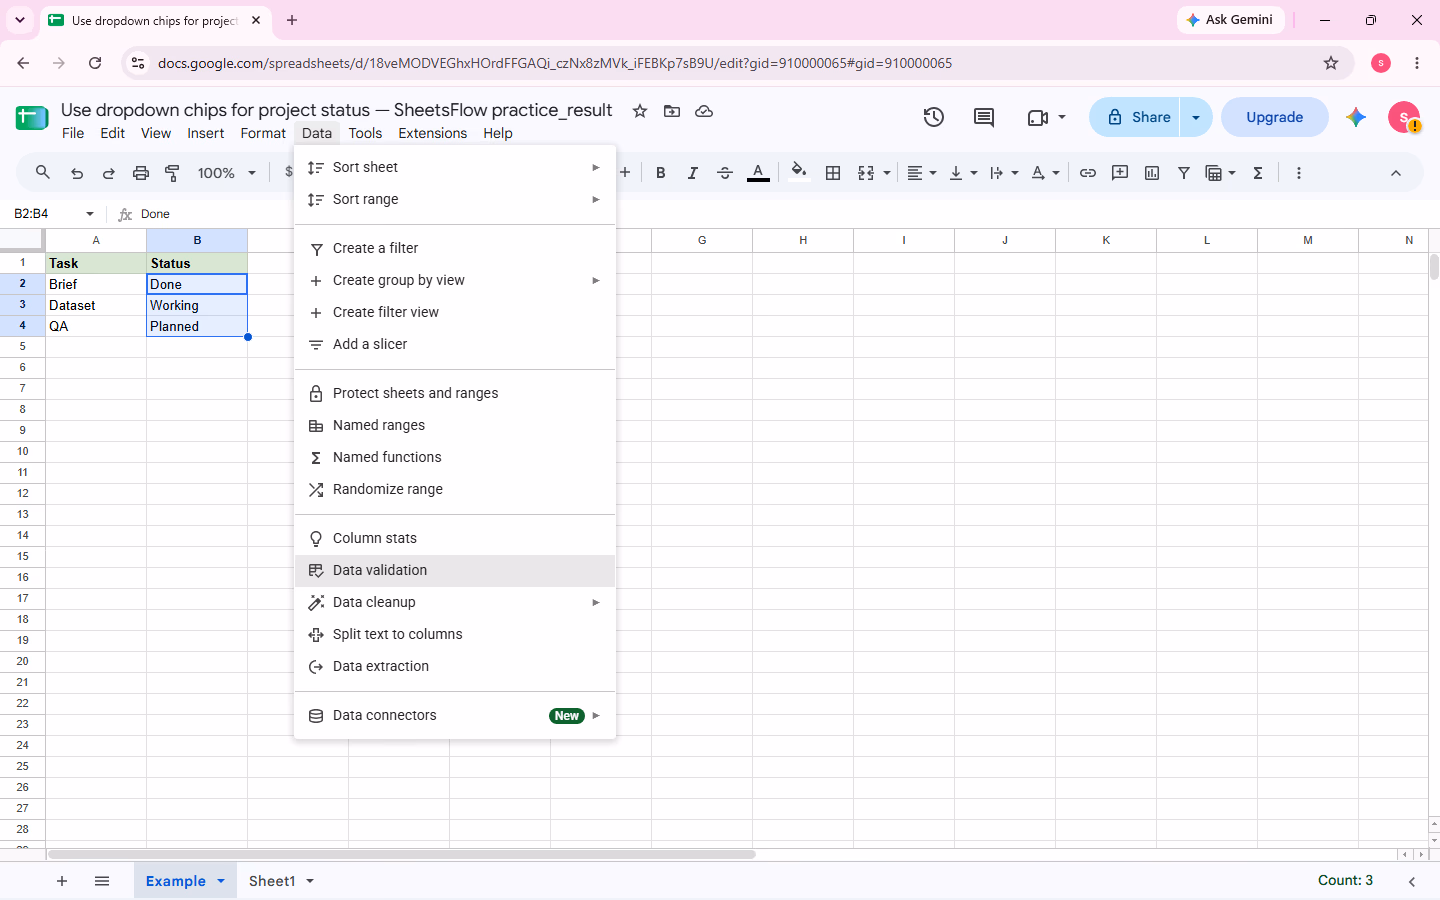Select column G header

(x=702, y=240)
